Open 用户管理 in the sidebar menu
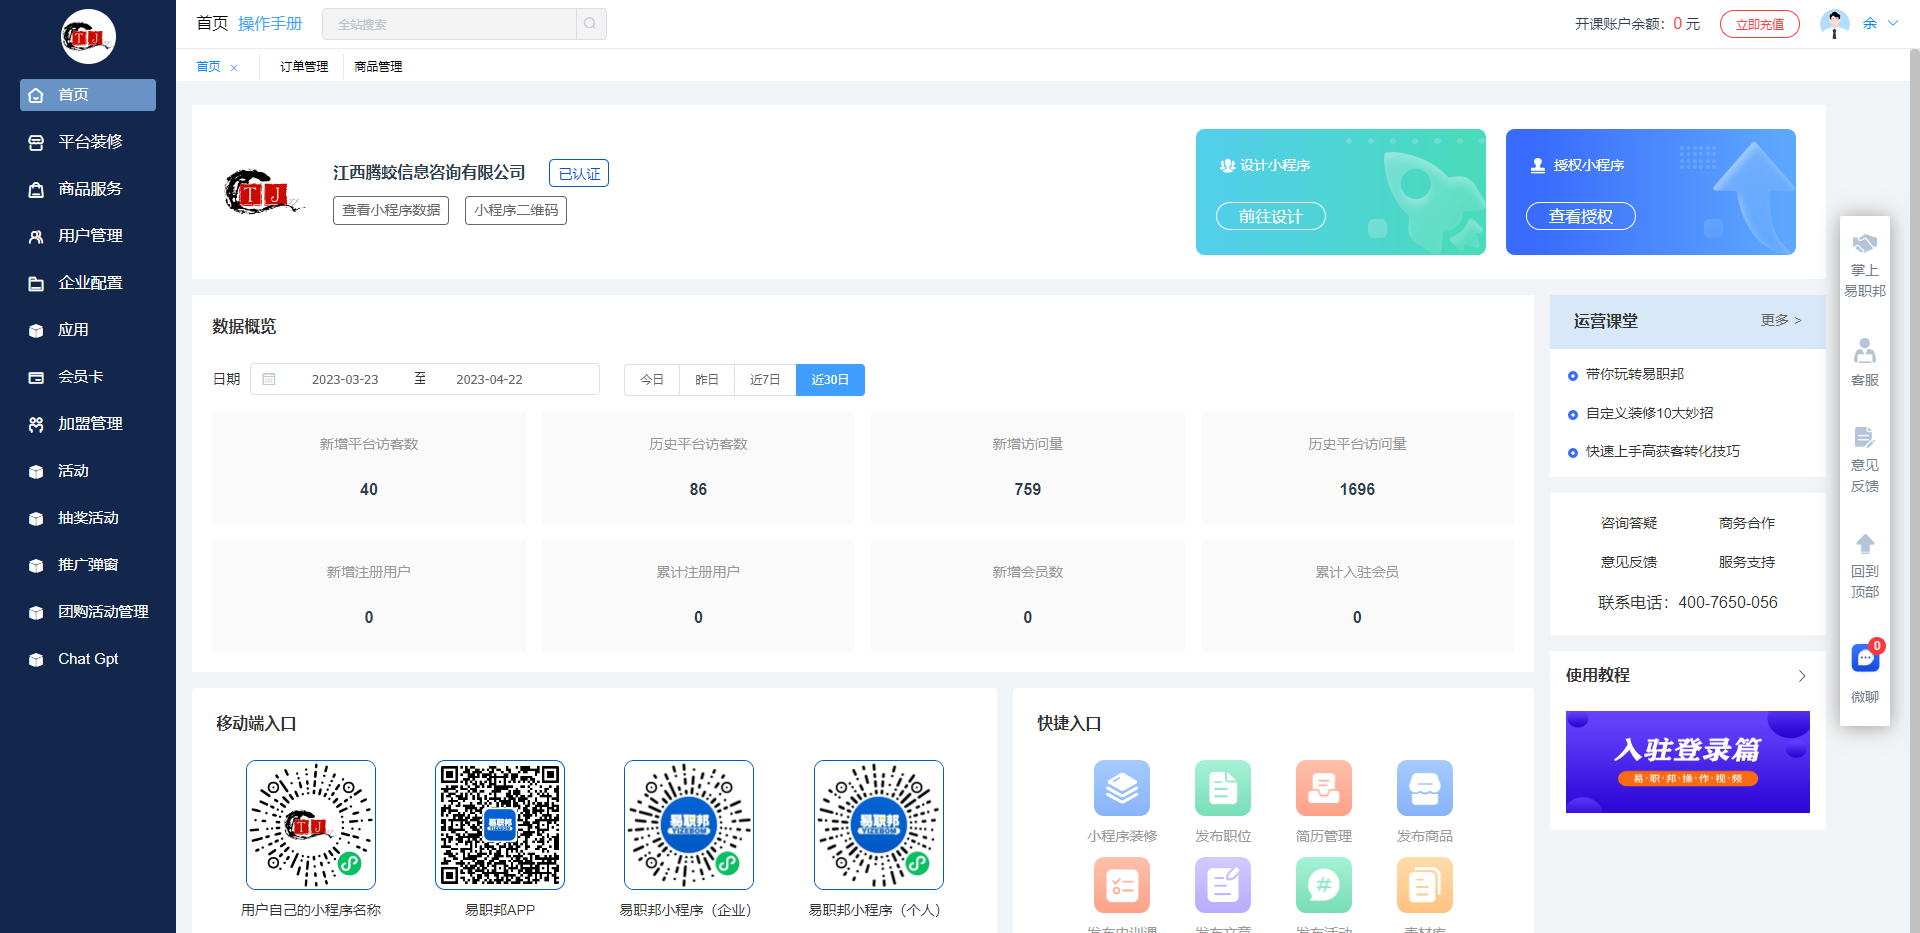 (90, 236)
